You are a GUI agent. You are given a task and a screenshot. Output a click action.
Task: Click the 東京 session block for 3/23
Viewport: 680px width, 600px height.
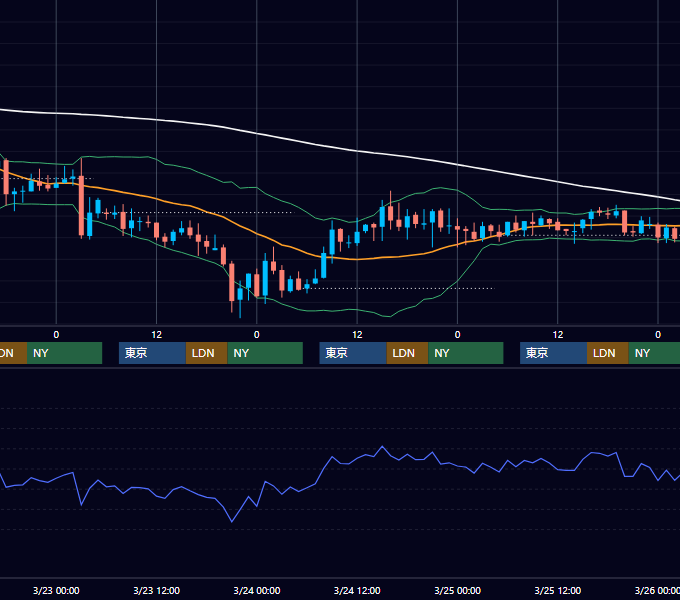coord(152,353)
